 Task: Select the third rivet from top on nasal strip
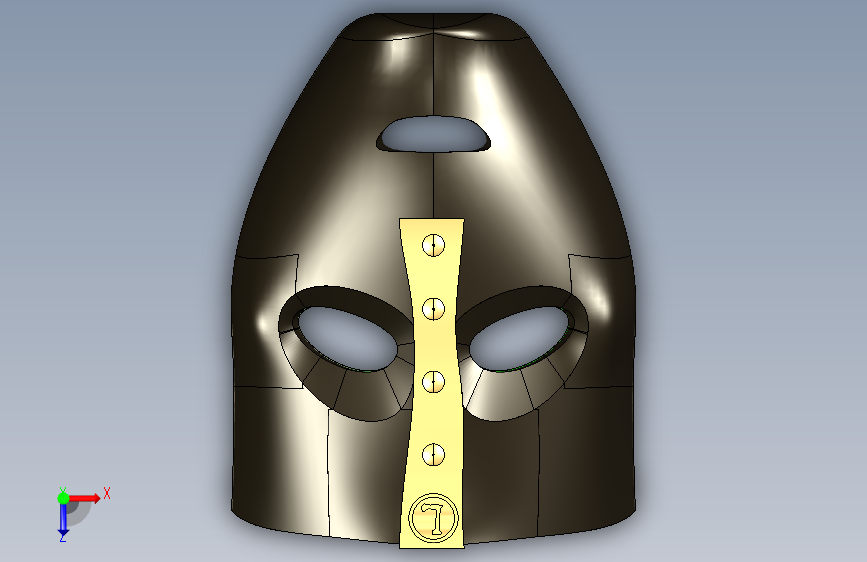coord(434,382)
